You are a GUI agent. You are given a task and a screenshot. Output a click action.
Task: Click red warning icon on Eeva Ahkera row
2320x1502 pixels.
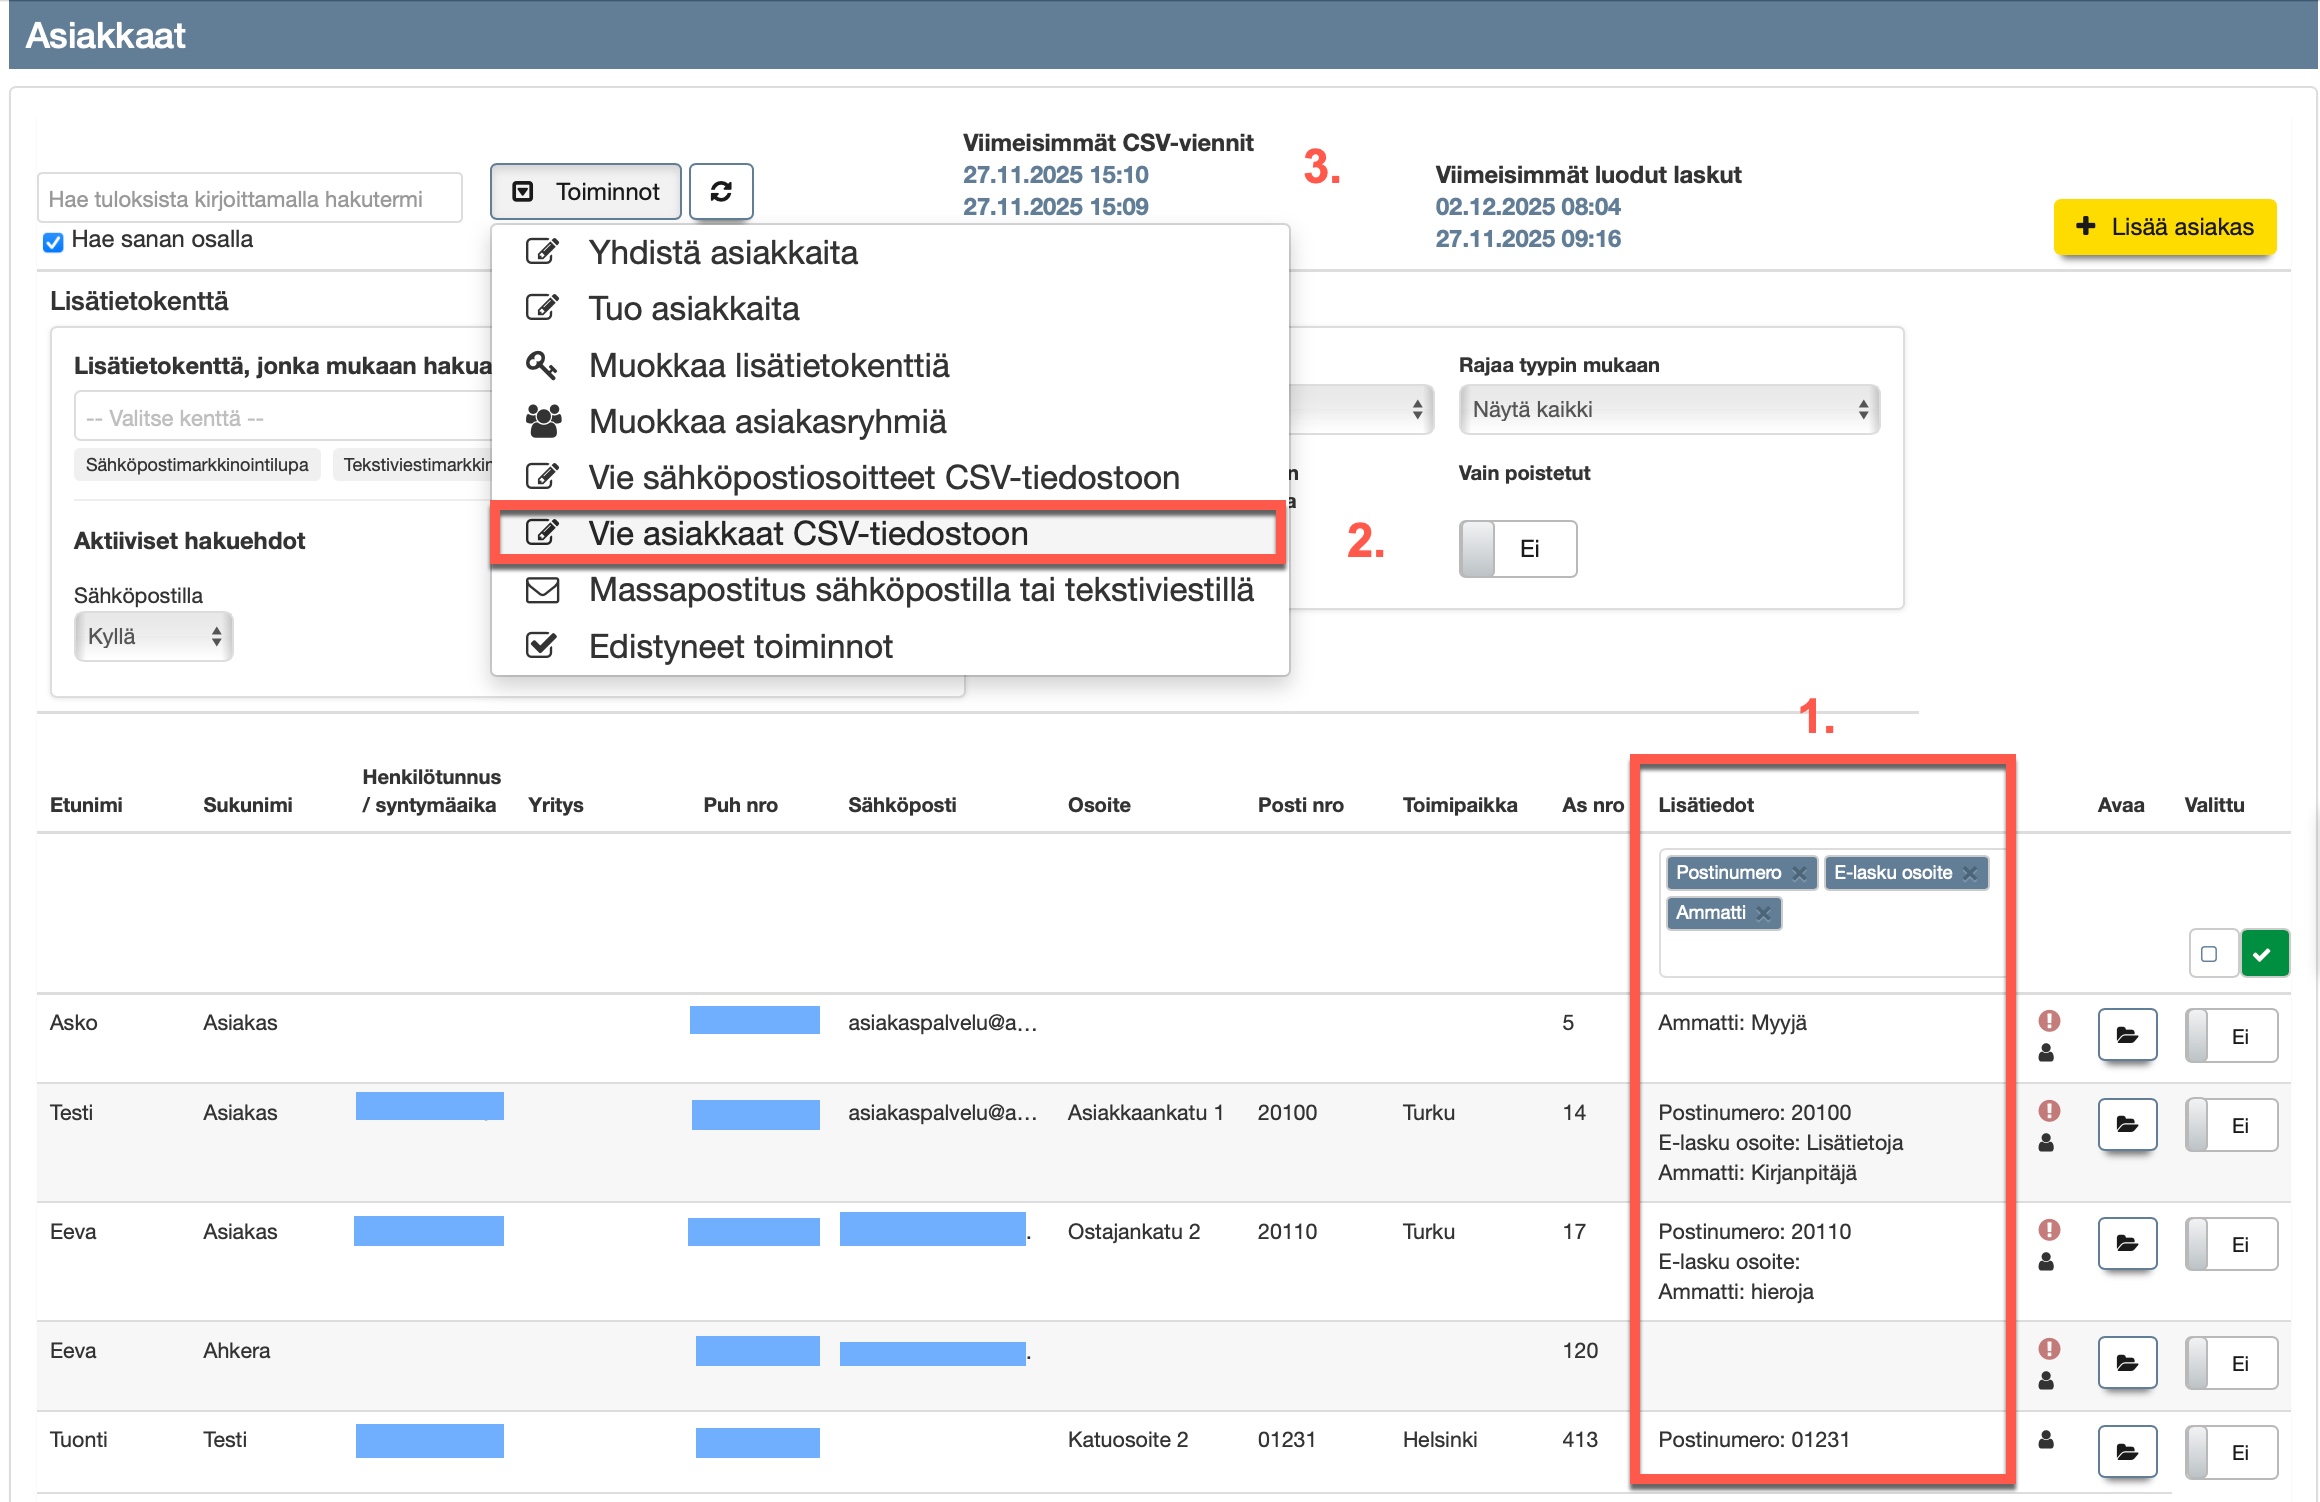[x=2049, y=1349]
